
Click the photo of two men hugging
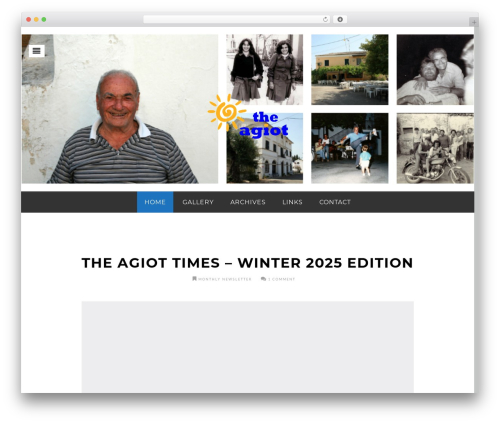pos(435,69)
